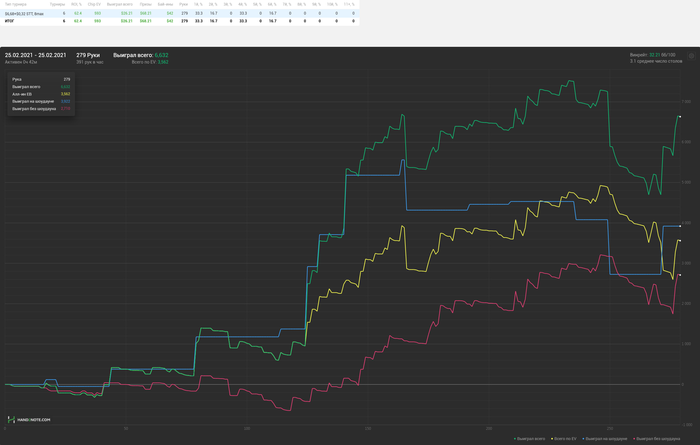Screen dimensions: 700x445
Task: Sort by 'Выиграл всего' column header
Action: coord(120,4)
